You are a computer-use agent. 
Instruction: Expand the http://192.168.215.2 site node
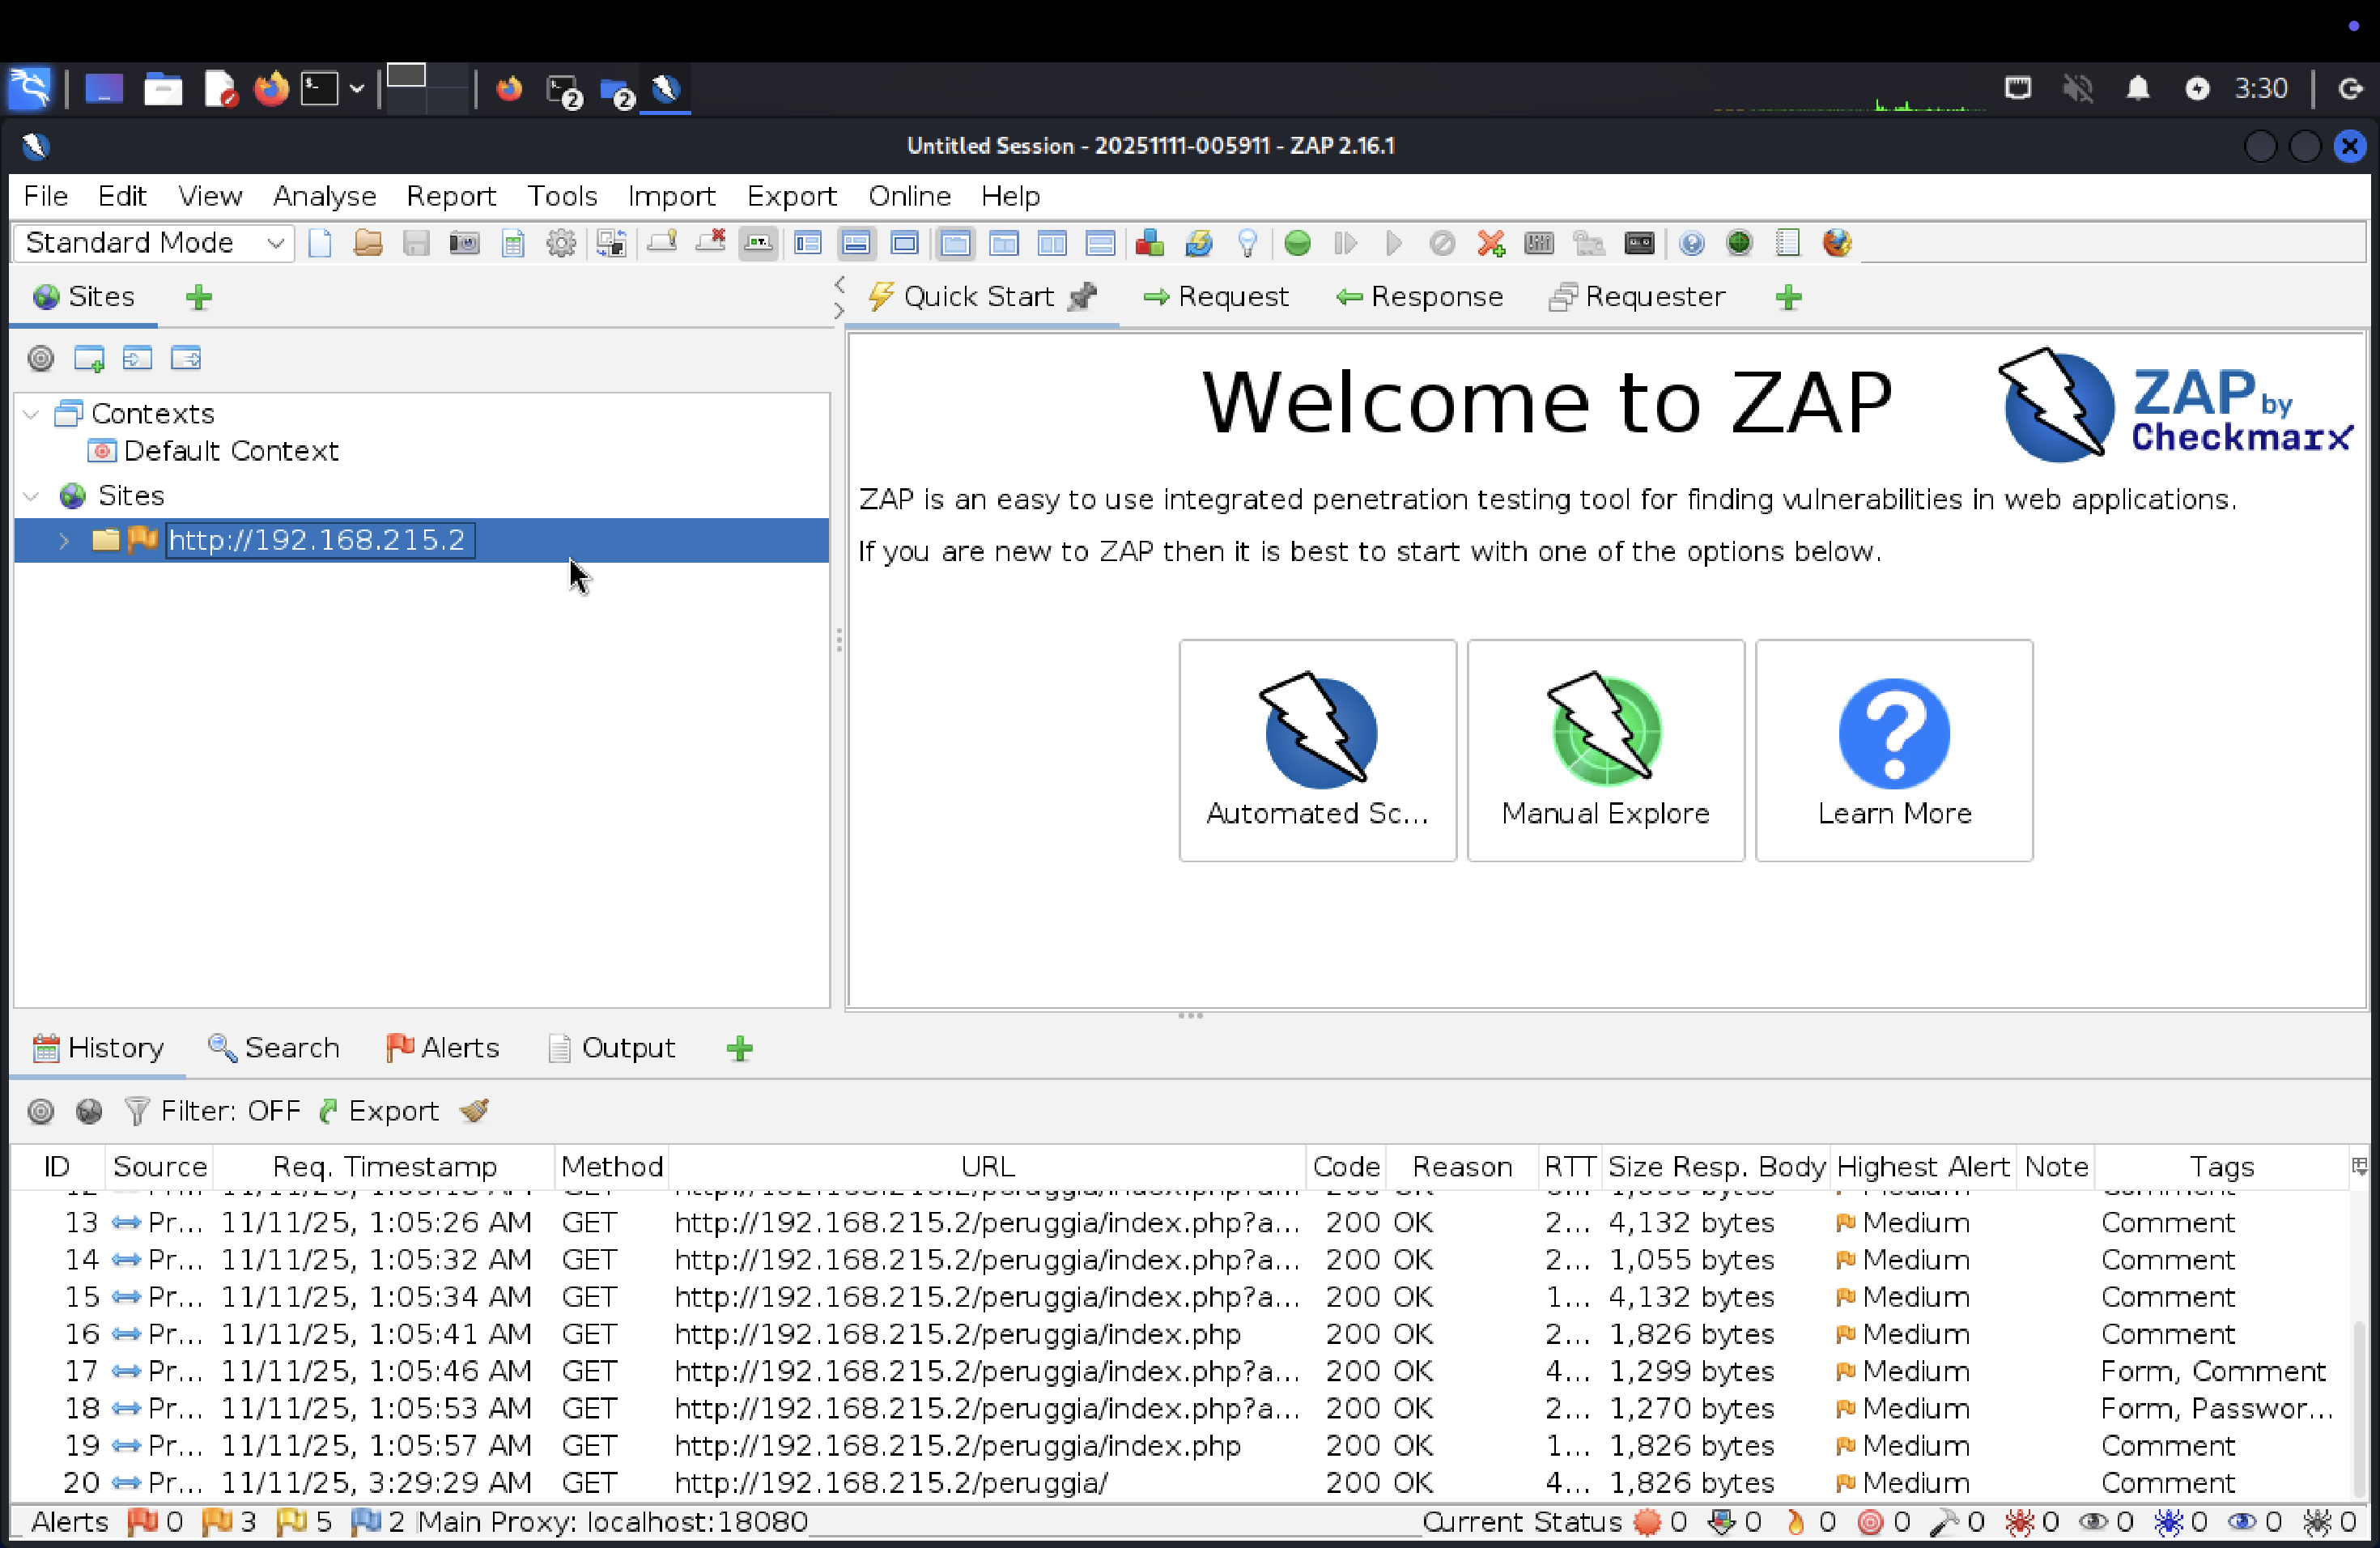click(64, 540)
